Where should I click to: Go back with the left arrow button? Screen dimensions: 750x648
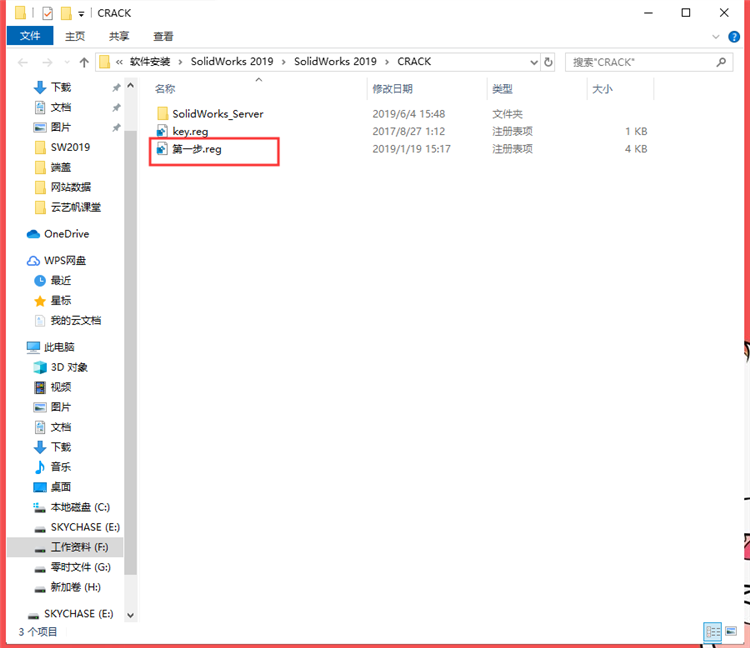pyautogui.click(x=22, y=63)
